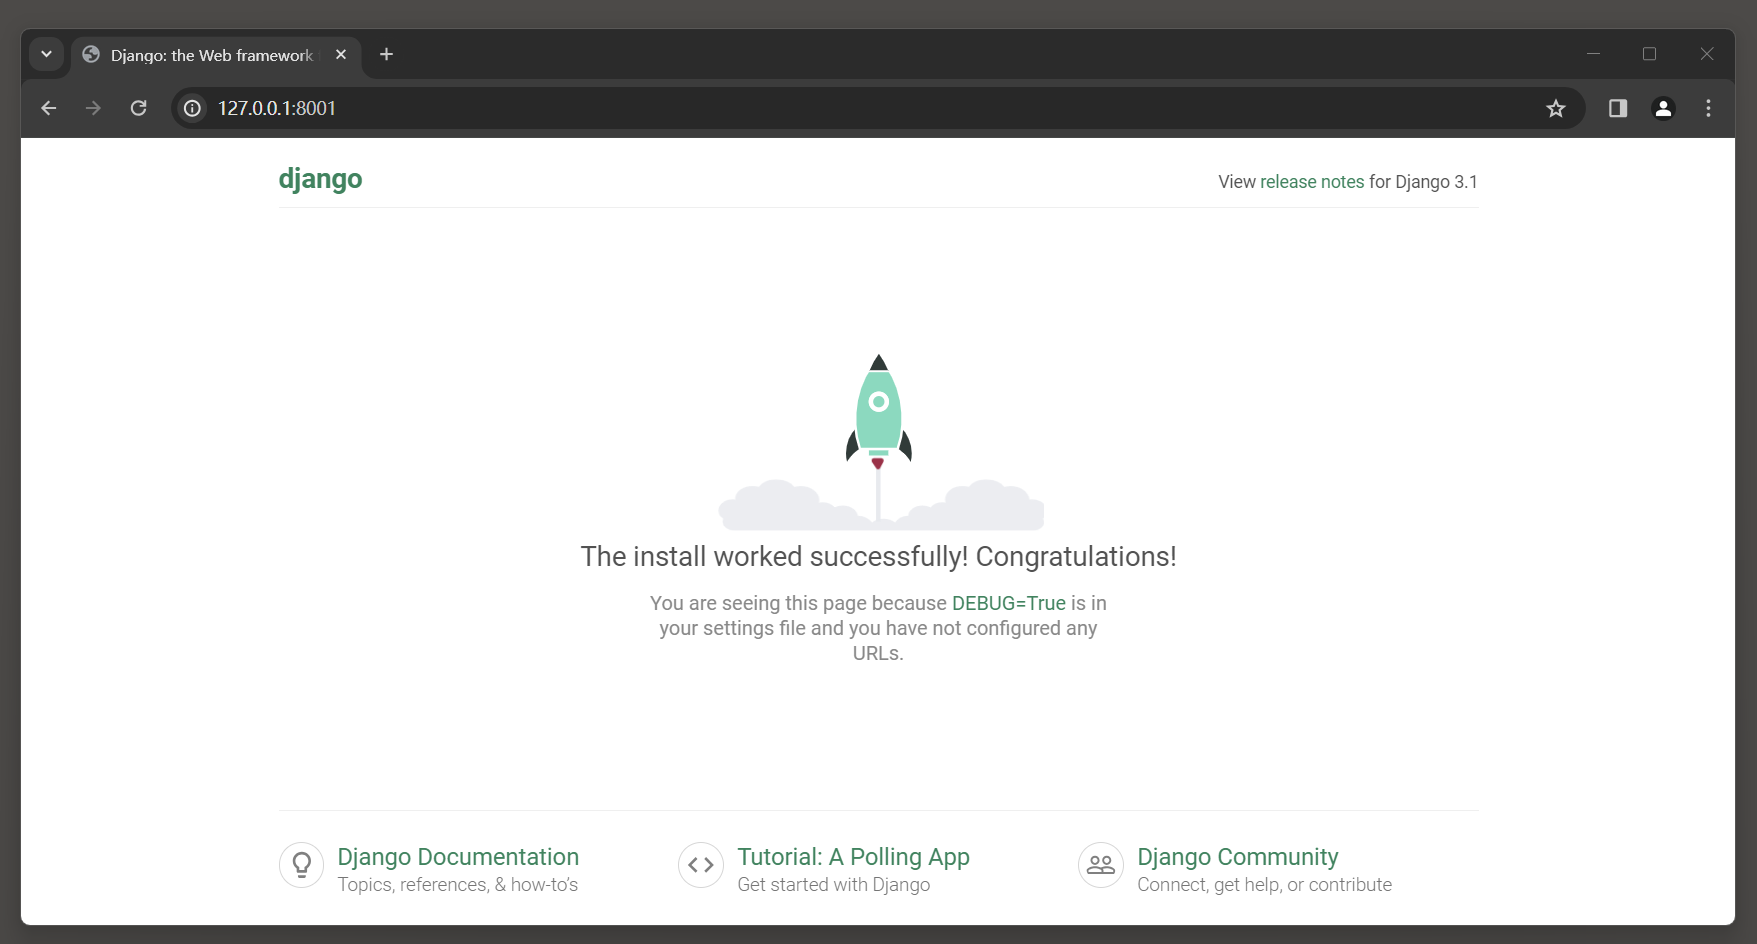Screen dimensions: 1757x944
Task: Bookmark this page with star icon
Action: click(x=1556, y=108)
